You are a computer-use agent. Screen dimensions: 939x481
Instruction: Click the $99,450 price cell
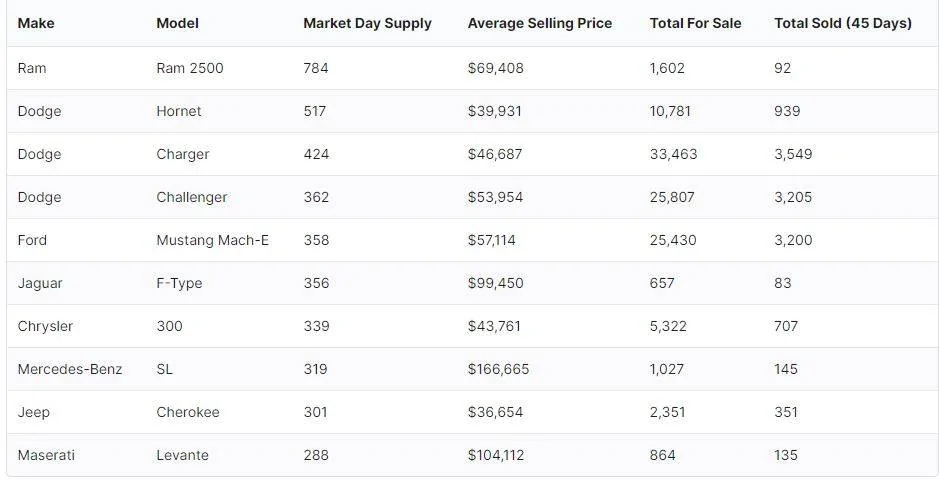(495, 283)
